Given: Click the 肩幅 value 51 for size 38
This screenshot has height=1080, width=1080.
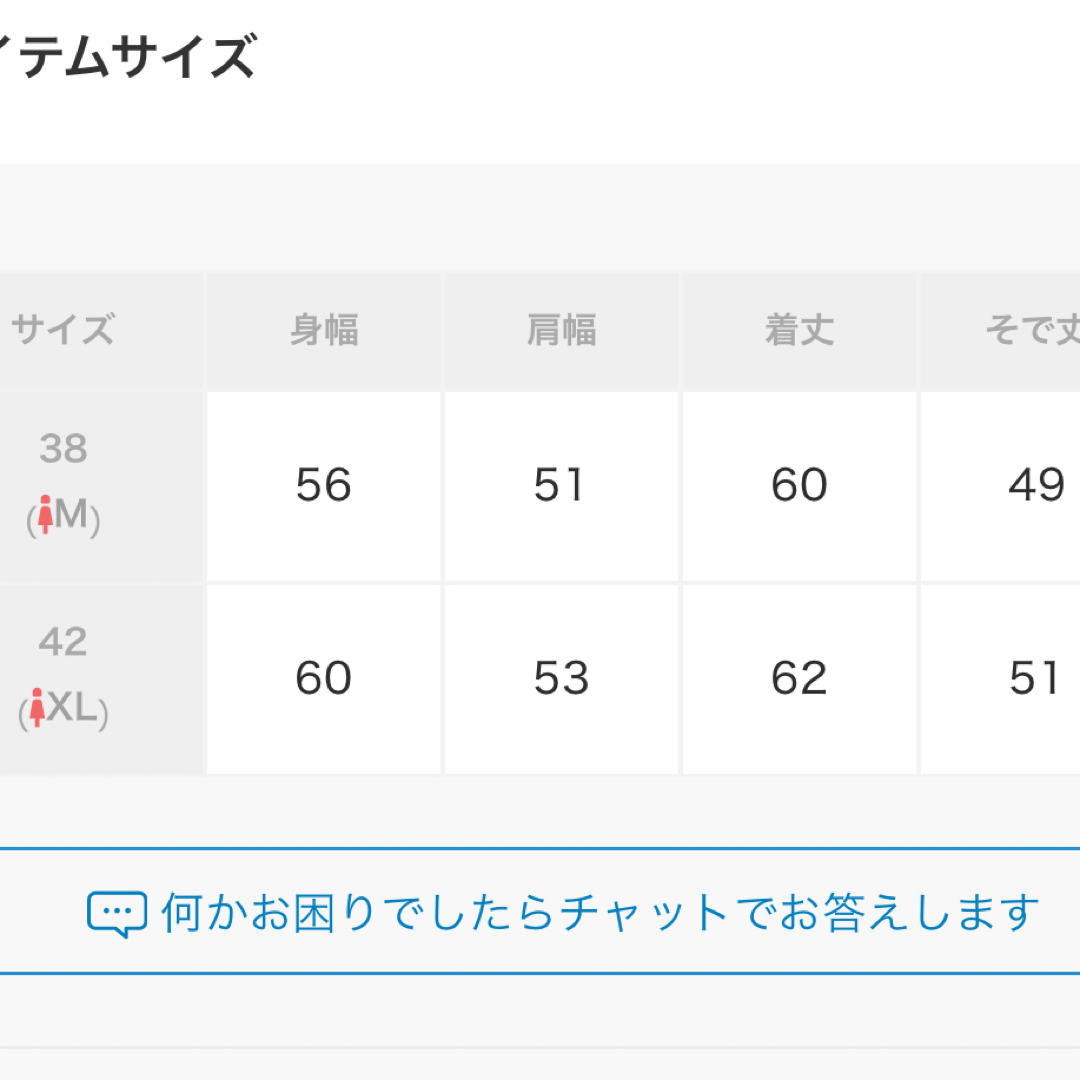Looking at the screenshot, I should (561, 486).
